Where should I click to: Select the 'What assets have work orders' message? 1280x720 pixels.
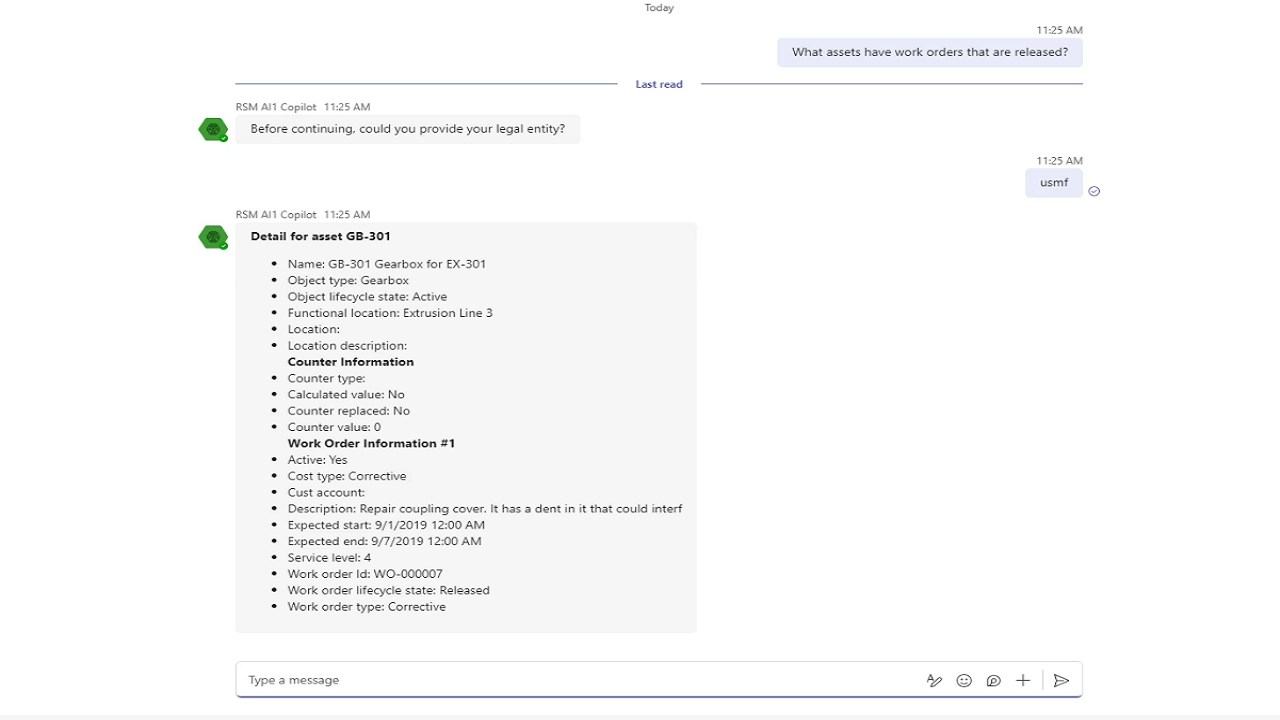pos(929,52)
